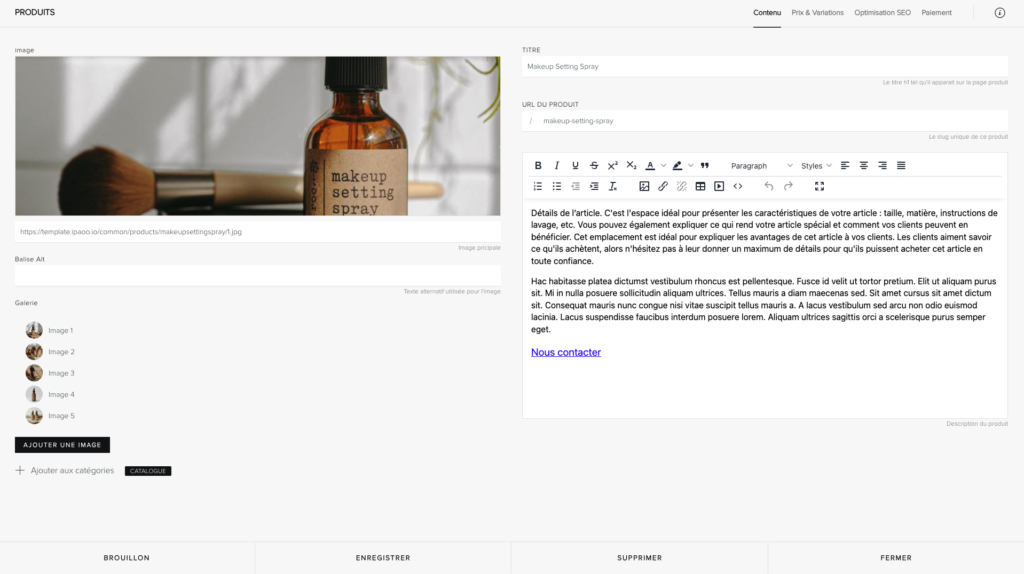This screenshot has width=1024, height=574.
Task: Insert a hyperlink
Action: pos(663,187)
